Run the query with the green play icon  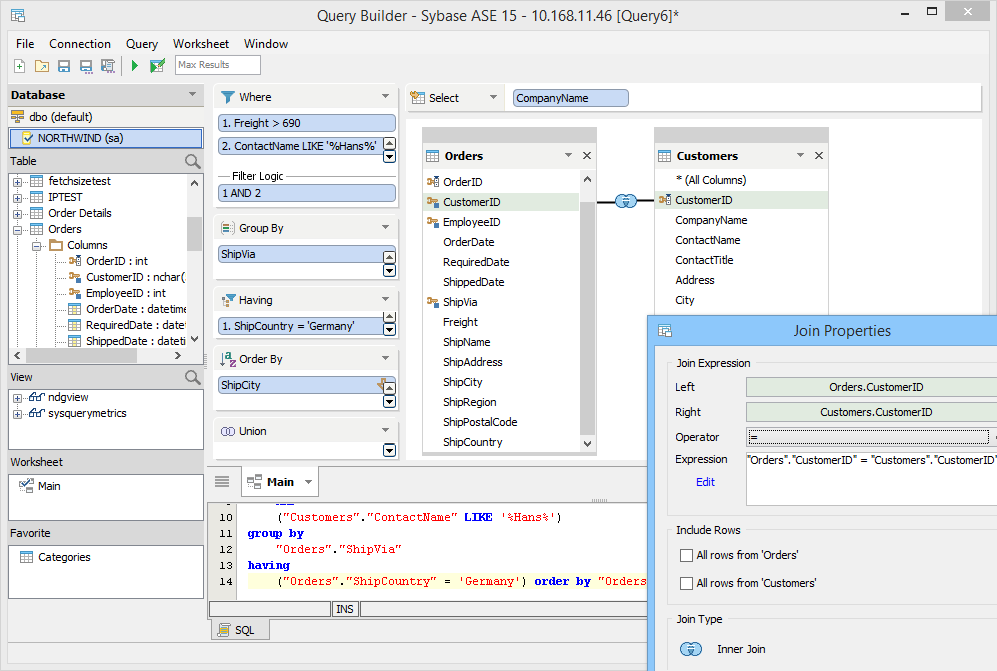(x=134, y=66)
